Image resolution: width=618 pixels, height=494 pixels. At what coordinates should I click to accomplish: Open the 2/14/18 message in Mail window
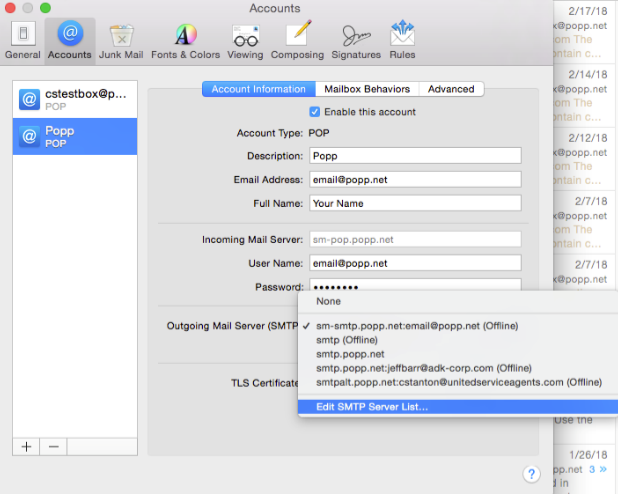pos(585,95)
